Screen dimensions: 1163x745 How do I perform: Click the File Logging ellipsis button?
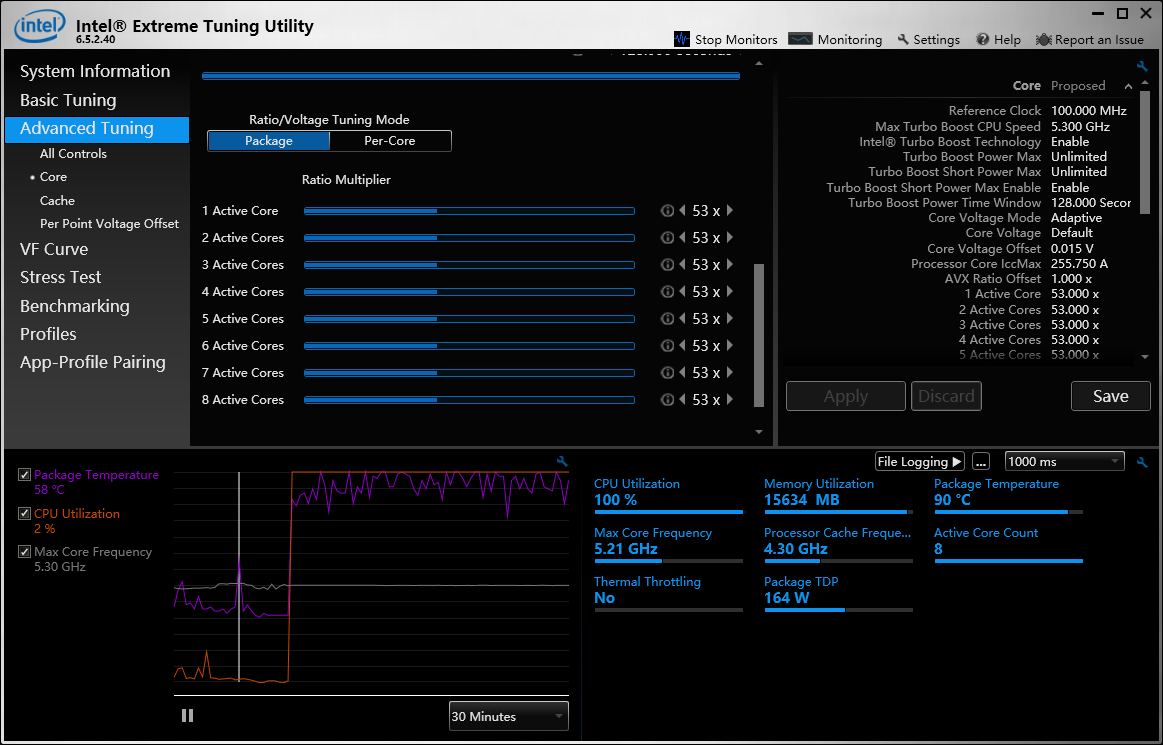click(x=981, y=462)
